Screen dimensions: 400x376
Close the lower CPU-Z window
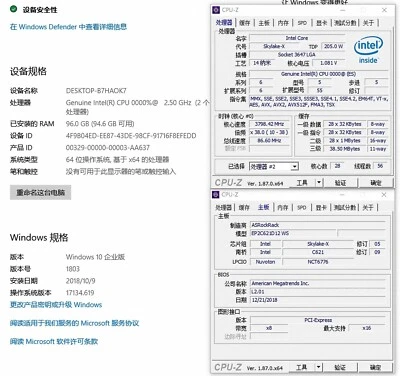tap(384, 195)
